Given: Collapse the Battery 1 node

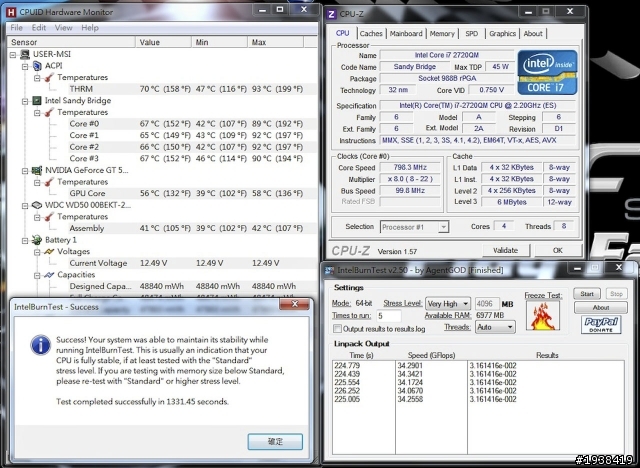Looking at the screenshot, I should click(x=25, y=240).
